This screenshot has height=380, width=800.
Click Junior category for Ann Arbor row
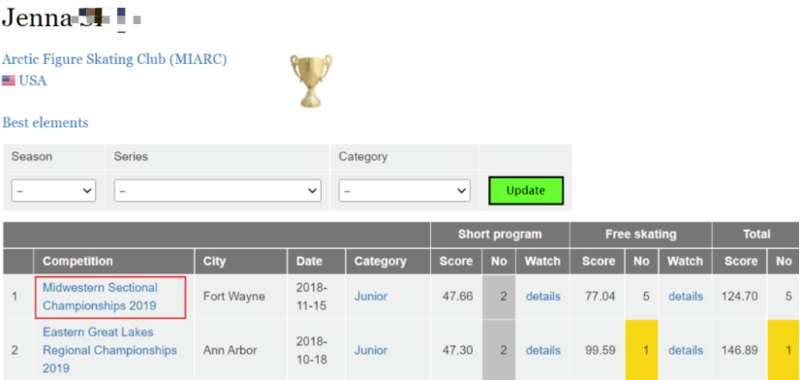pyautogui.click(x=371, y=350)
